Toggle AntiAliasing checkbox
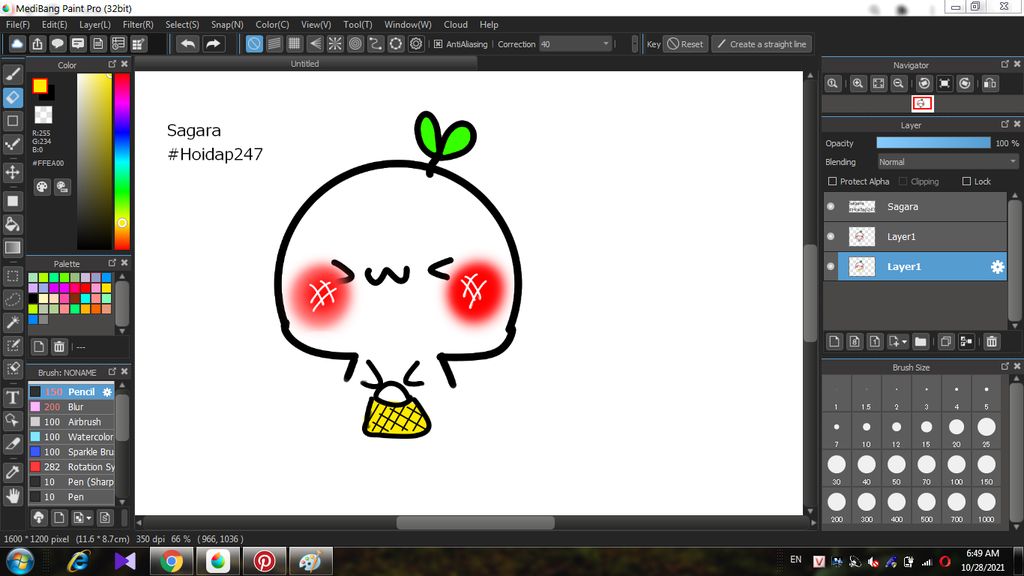 pyautogui.click(x=438, y=44)
